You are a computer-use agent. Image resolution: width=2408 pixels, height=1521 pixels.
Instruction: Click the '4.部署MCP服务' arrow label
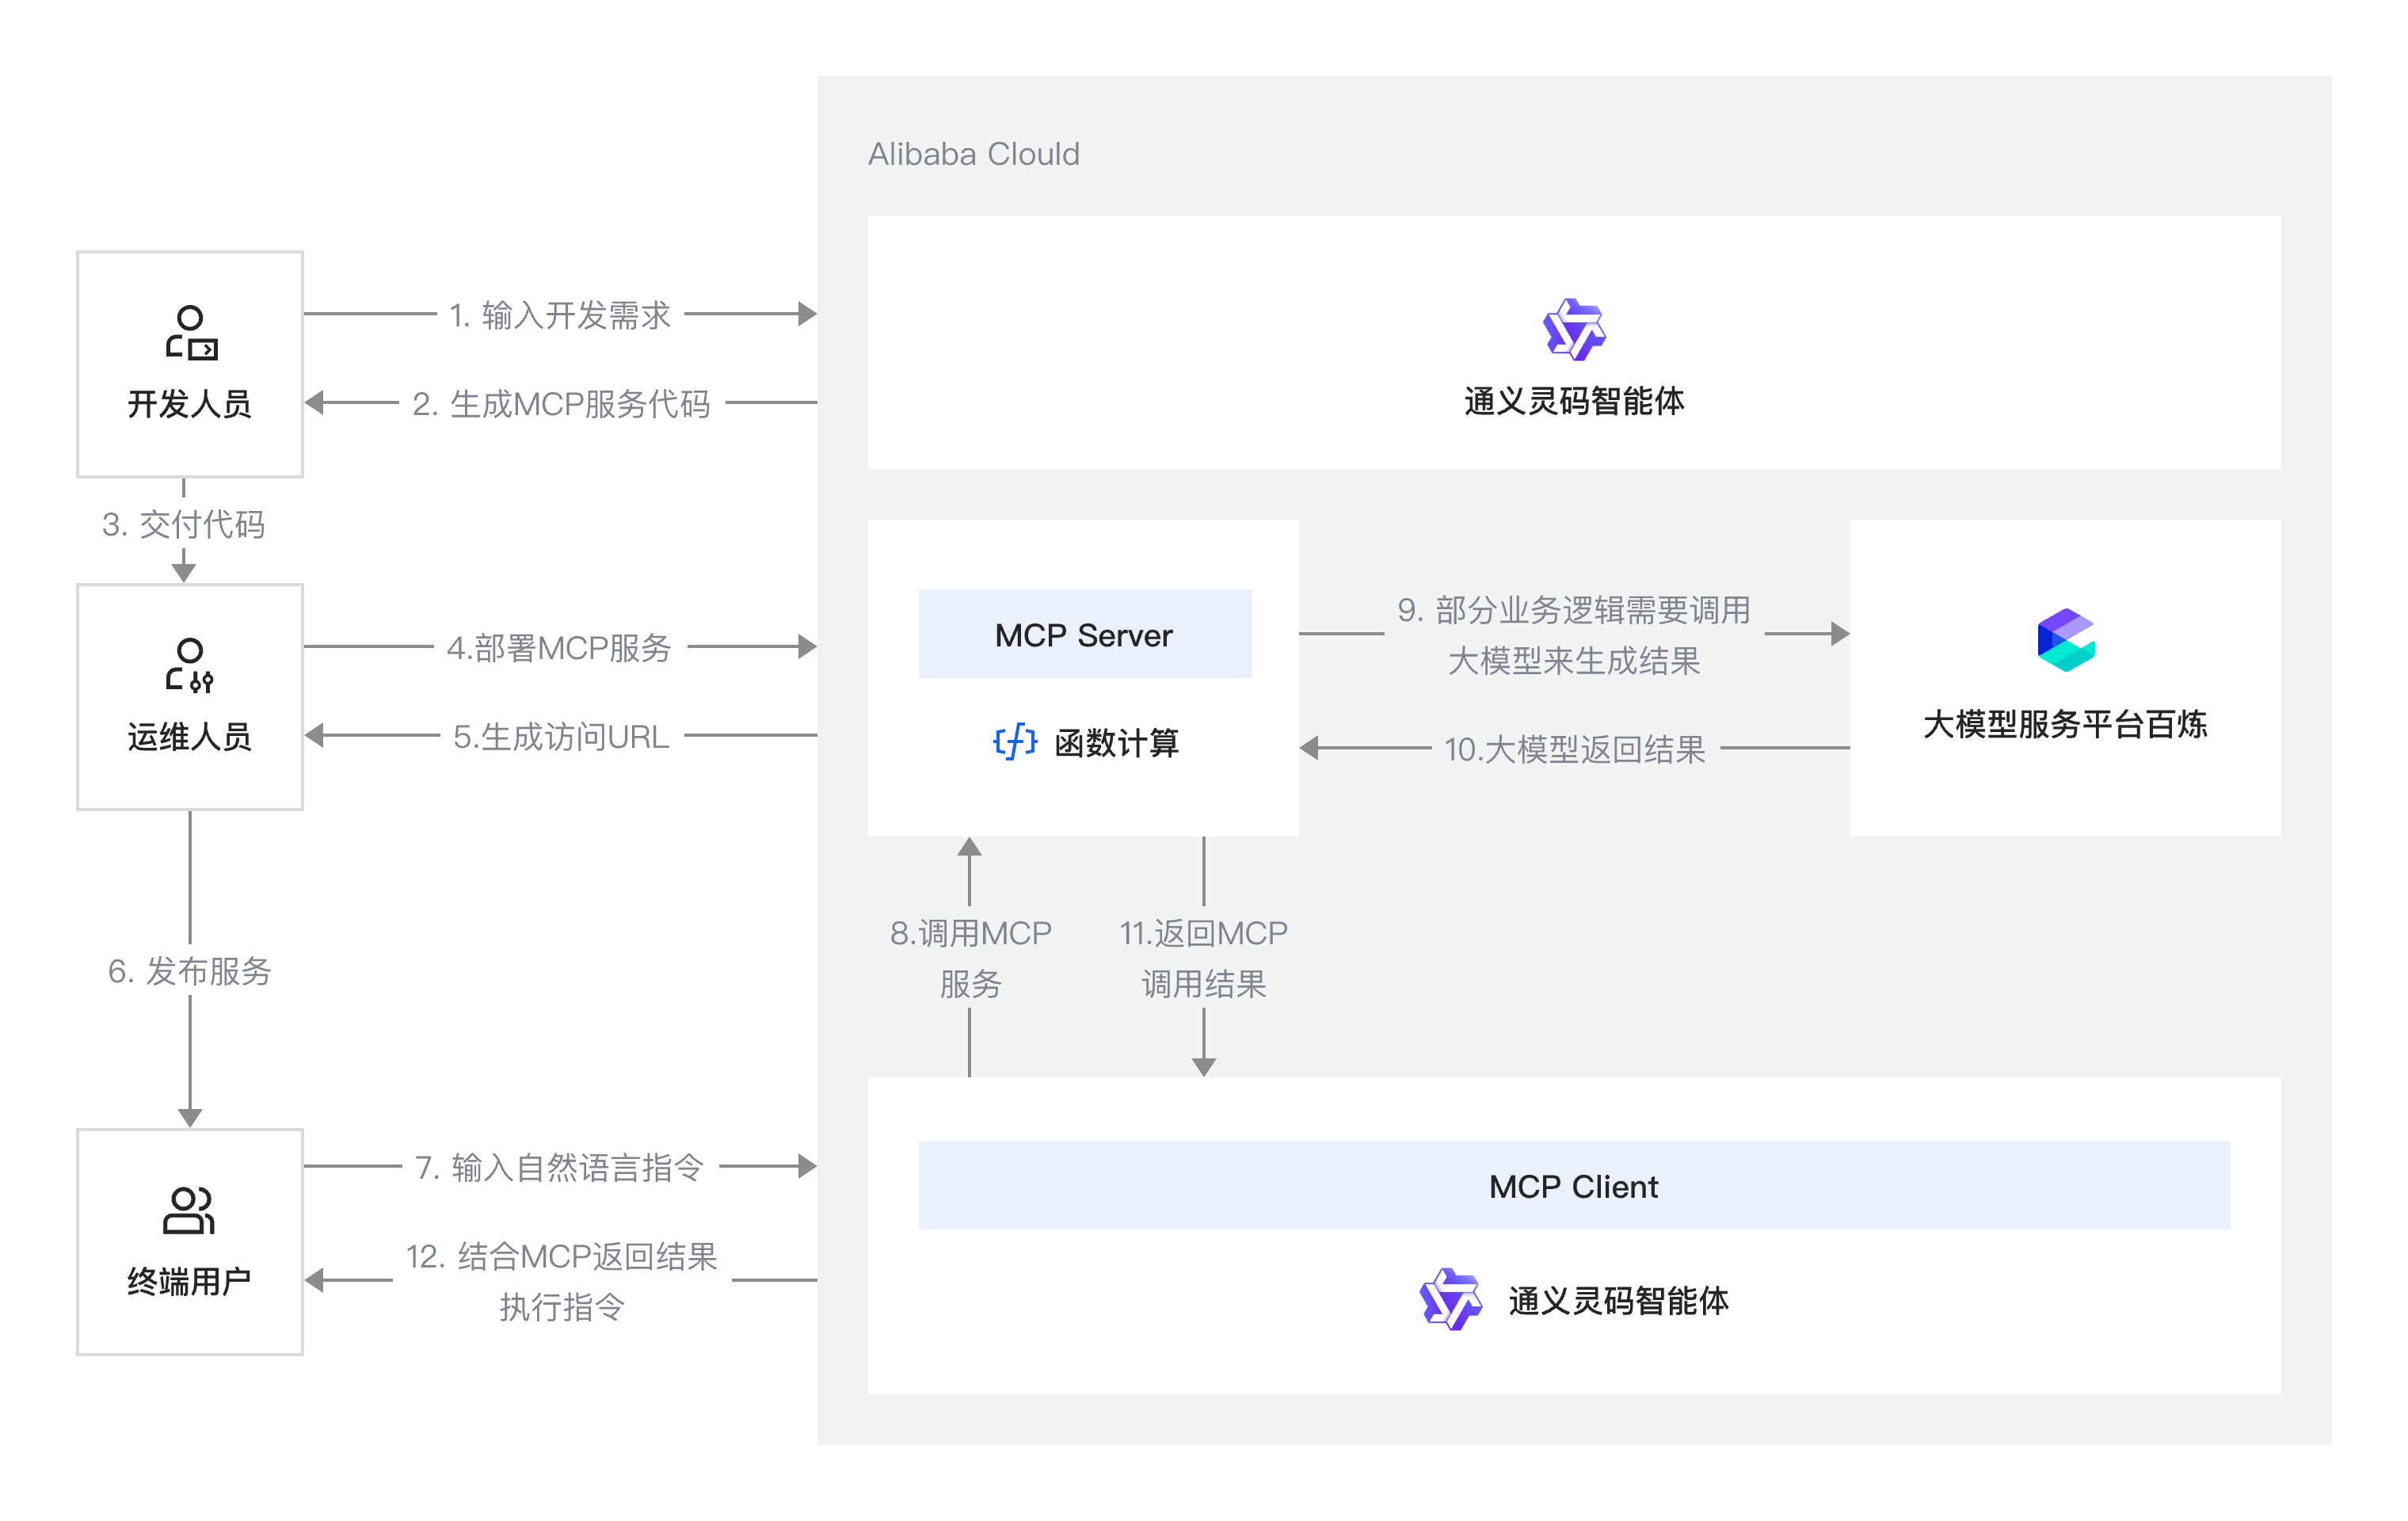point(559,647)
